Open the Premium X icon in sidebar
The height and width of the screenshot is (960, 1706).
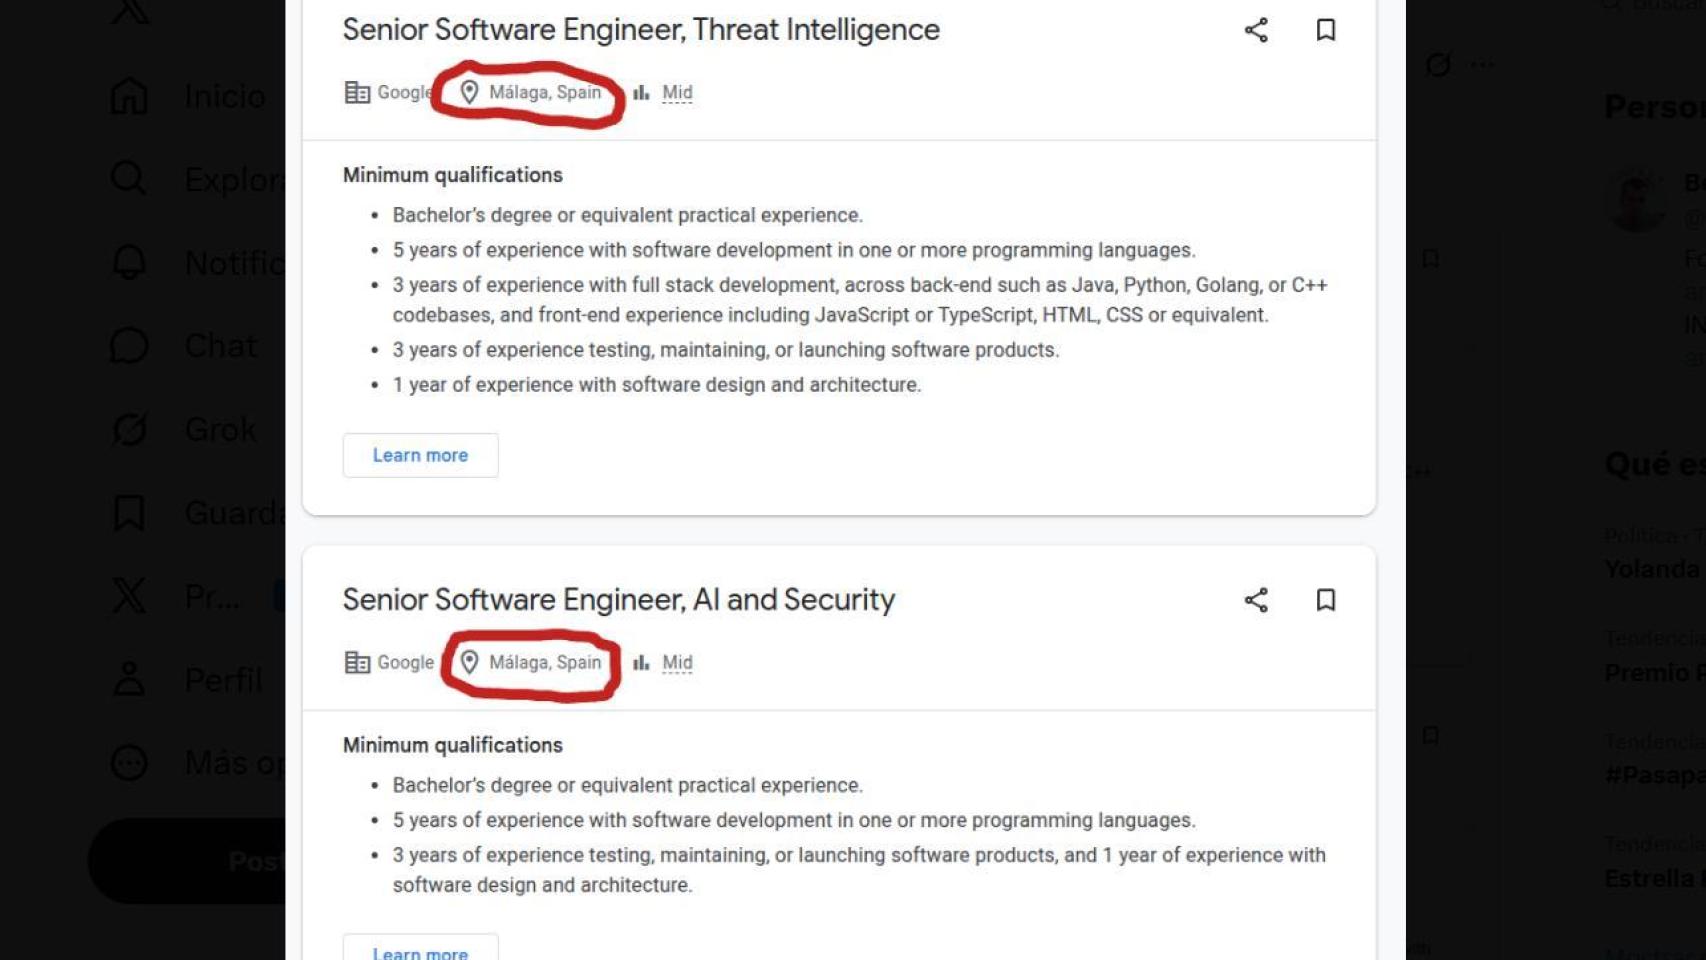click(129, 596)
